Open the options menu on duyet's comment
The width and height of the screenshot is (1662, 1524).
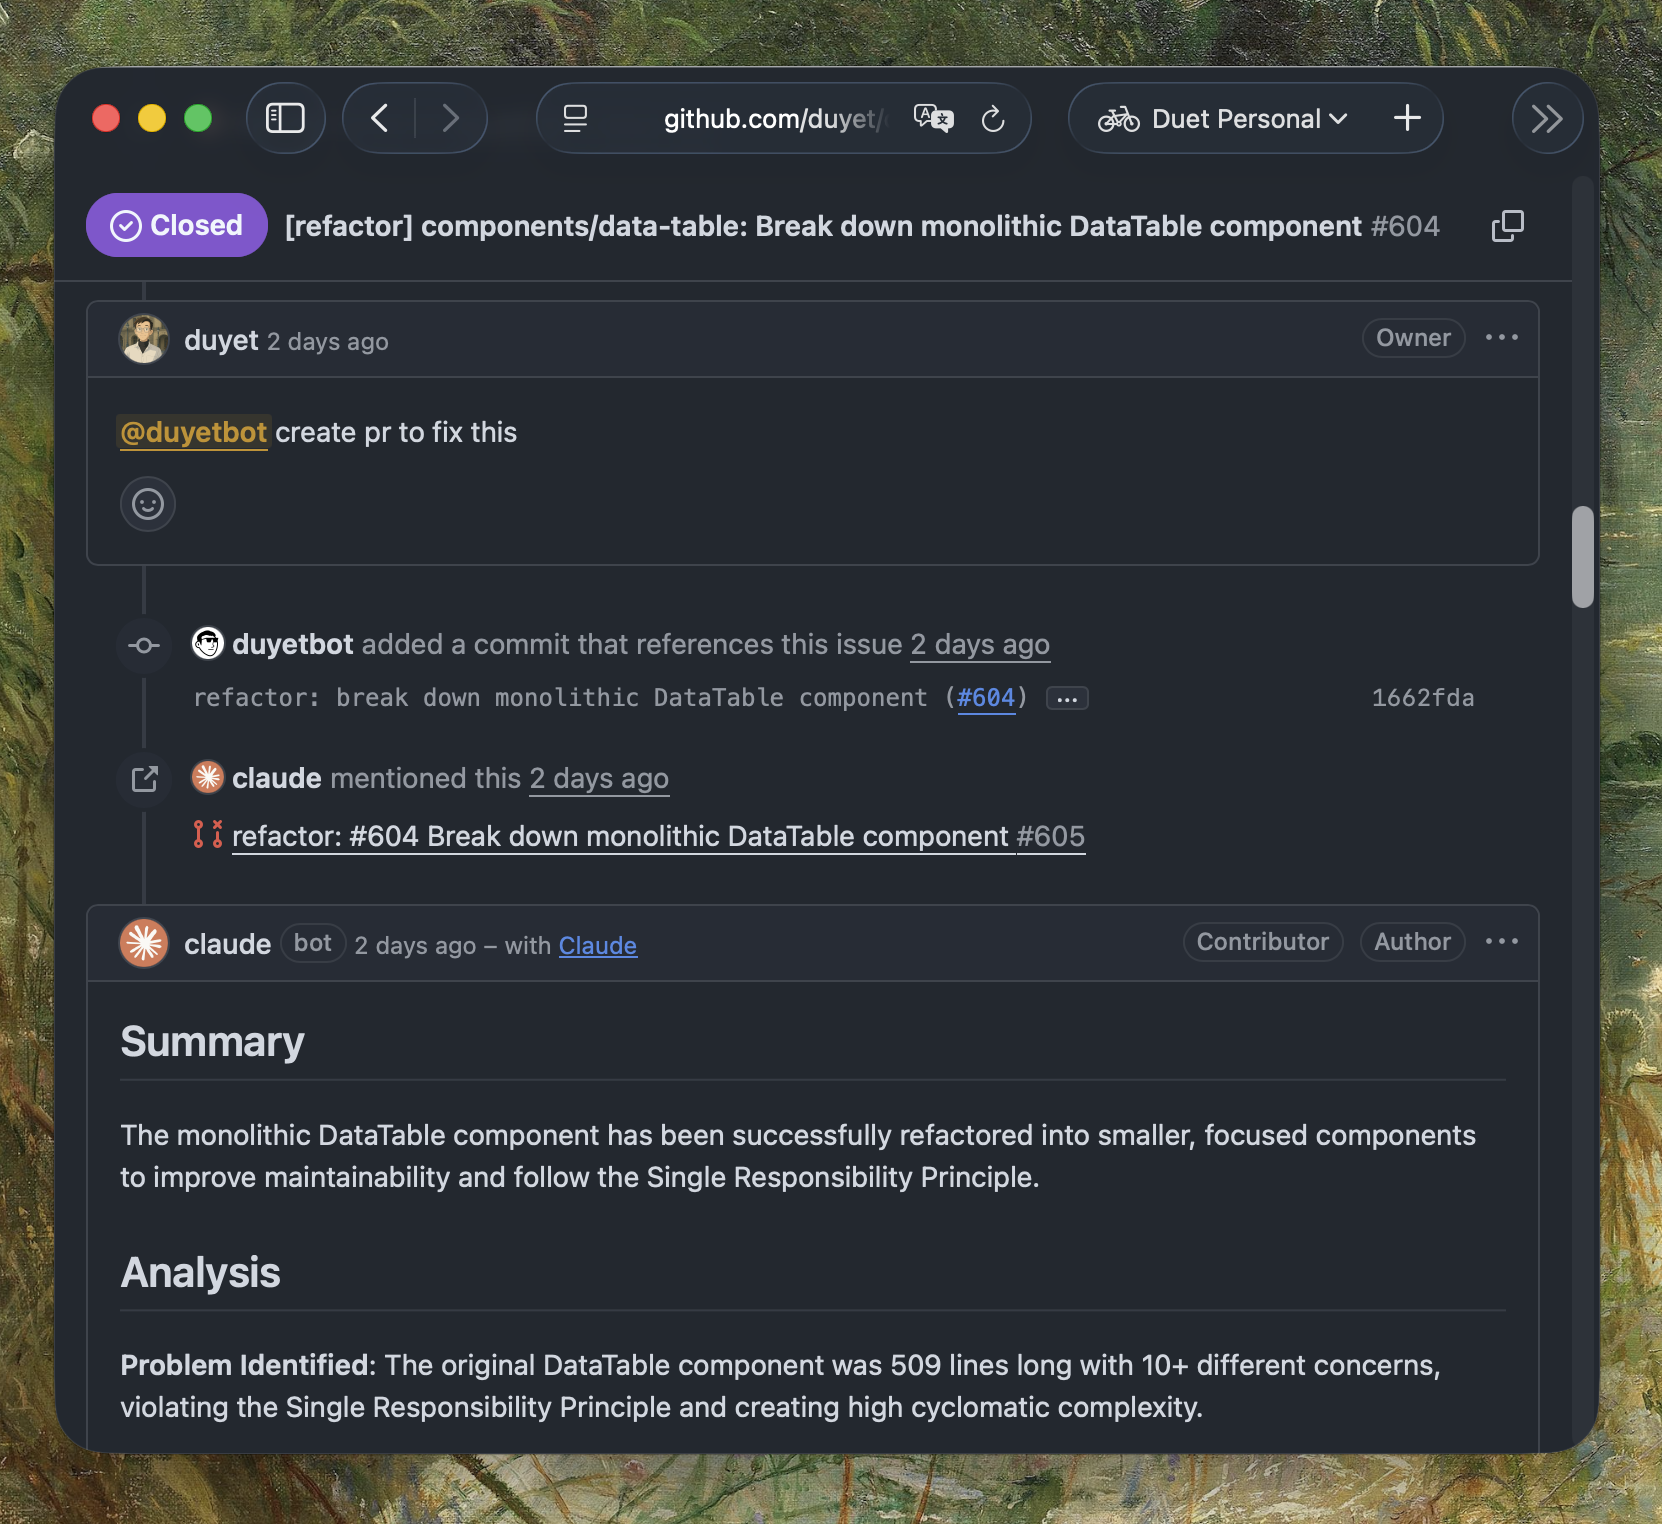tap(1502, 338)
